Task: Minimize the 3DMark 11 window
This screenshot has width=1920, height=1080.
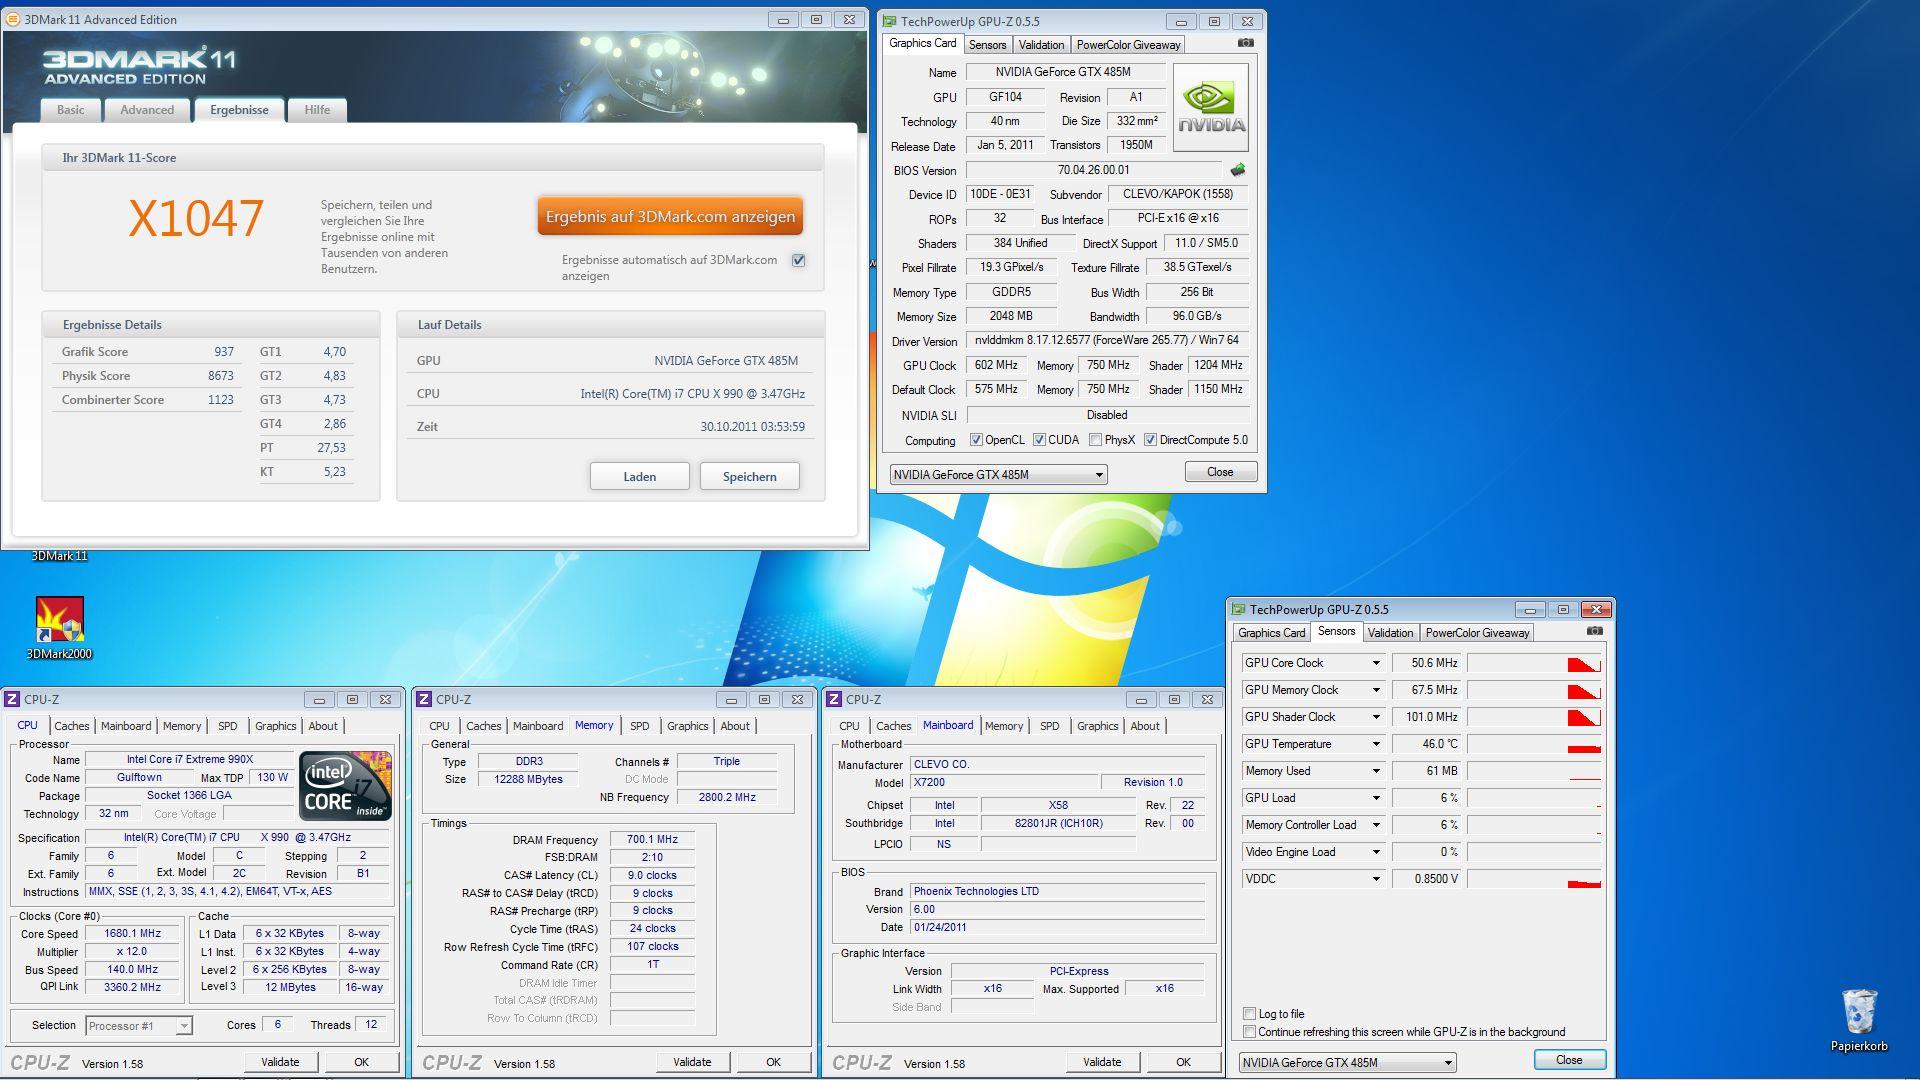Action: [783, 19]
